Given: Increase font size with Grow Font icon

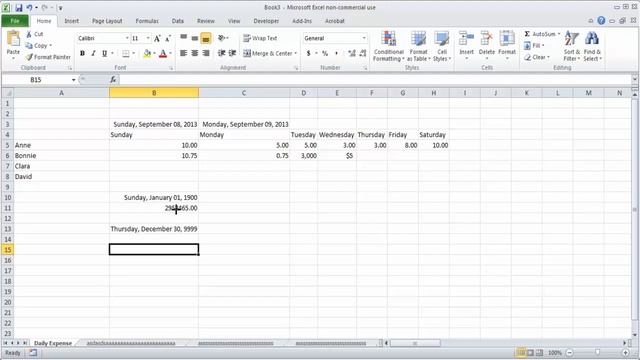Looking at the screenshot, I should point(157,38).
